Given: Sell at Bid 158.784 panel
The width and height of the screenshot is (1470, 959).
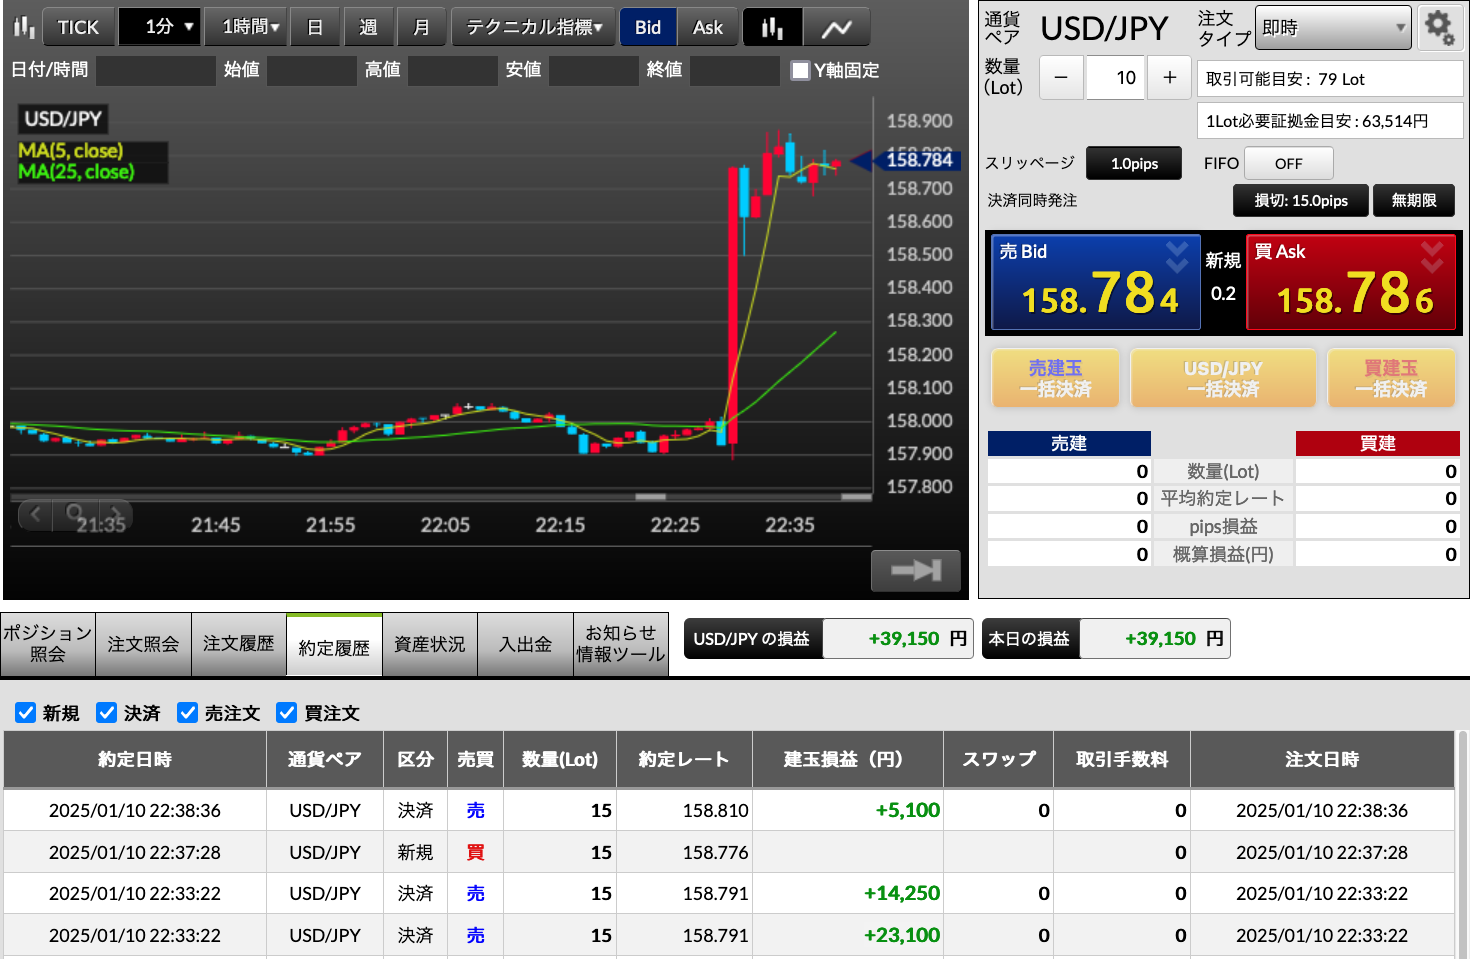Looking at the screenshot, I should 1095,282.
